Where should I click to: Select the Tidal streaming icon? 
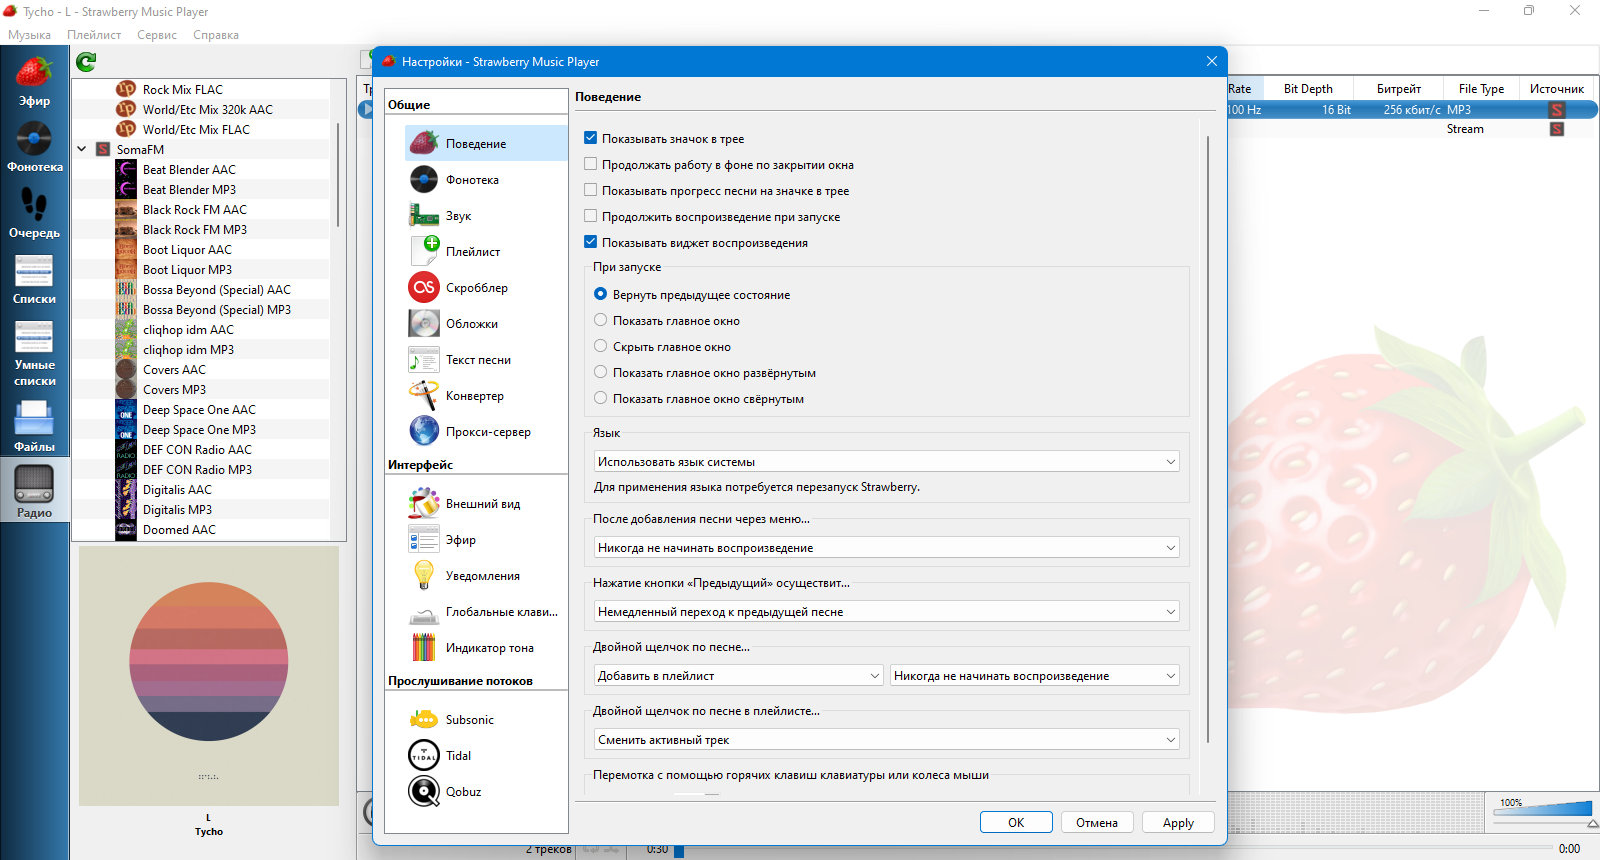[x=424, y=755]
